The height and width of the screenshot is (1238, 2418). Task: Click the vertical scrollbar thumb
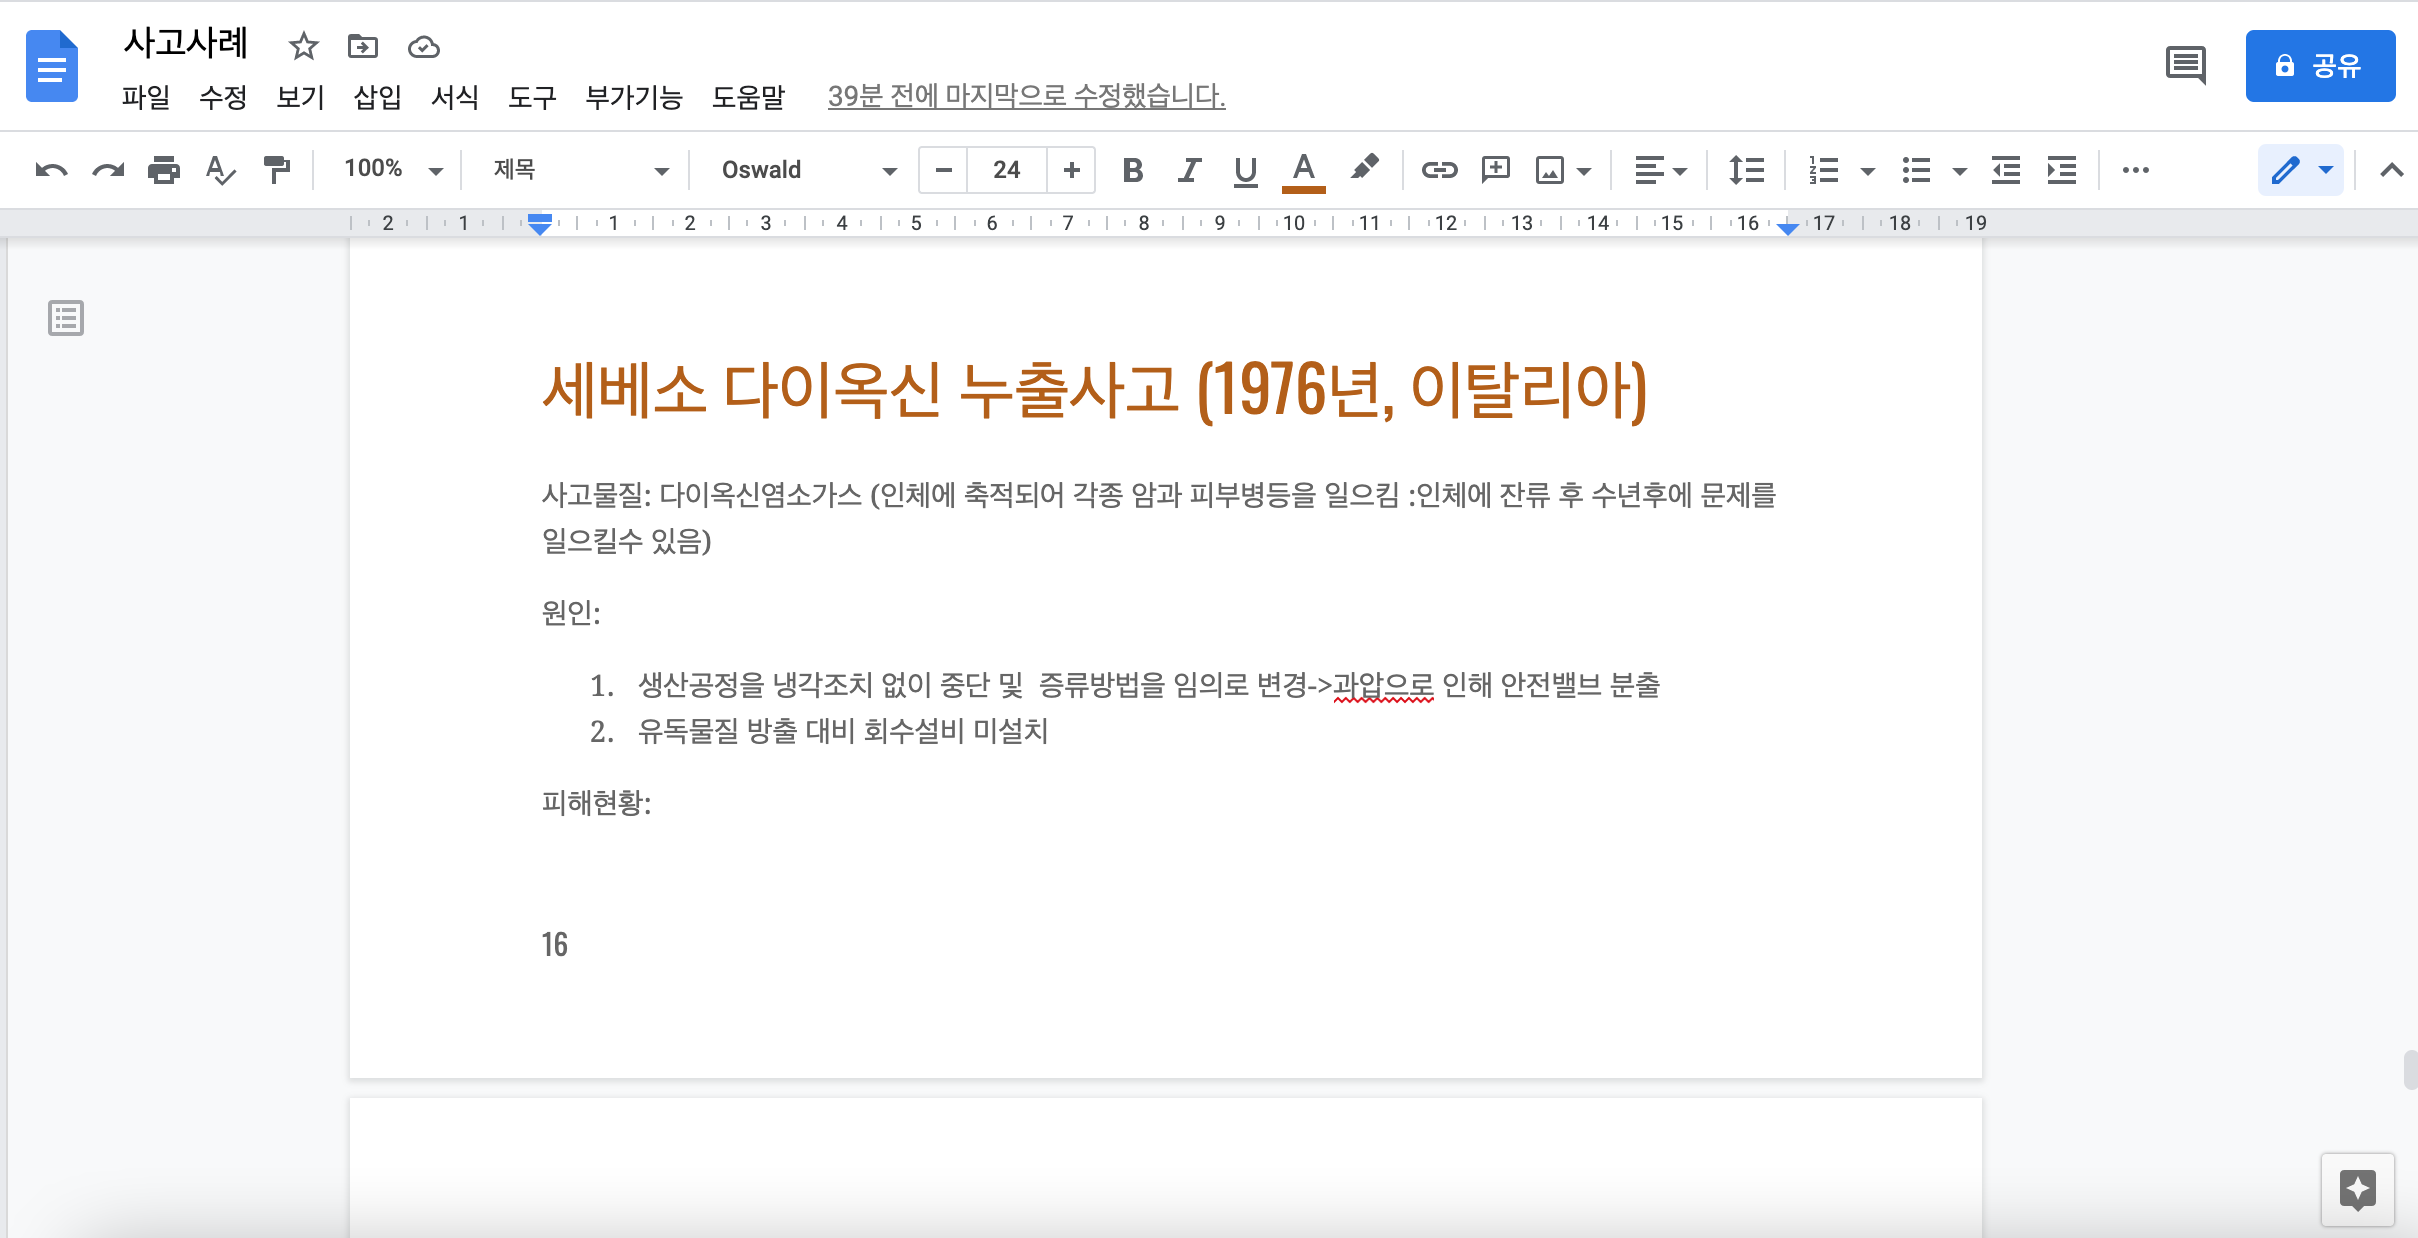(2410, 1069)
